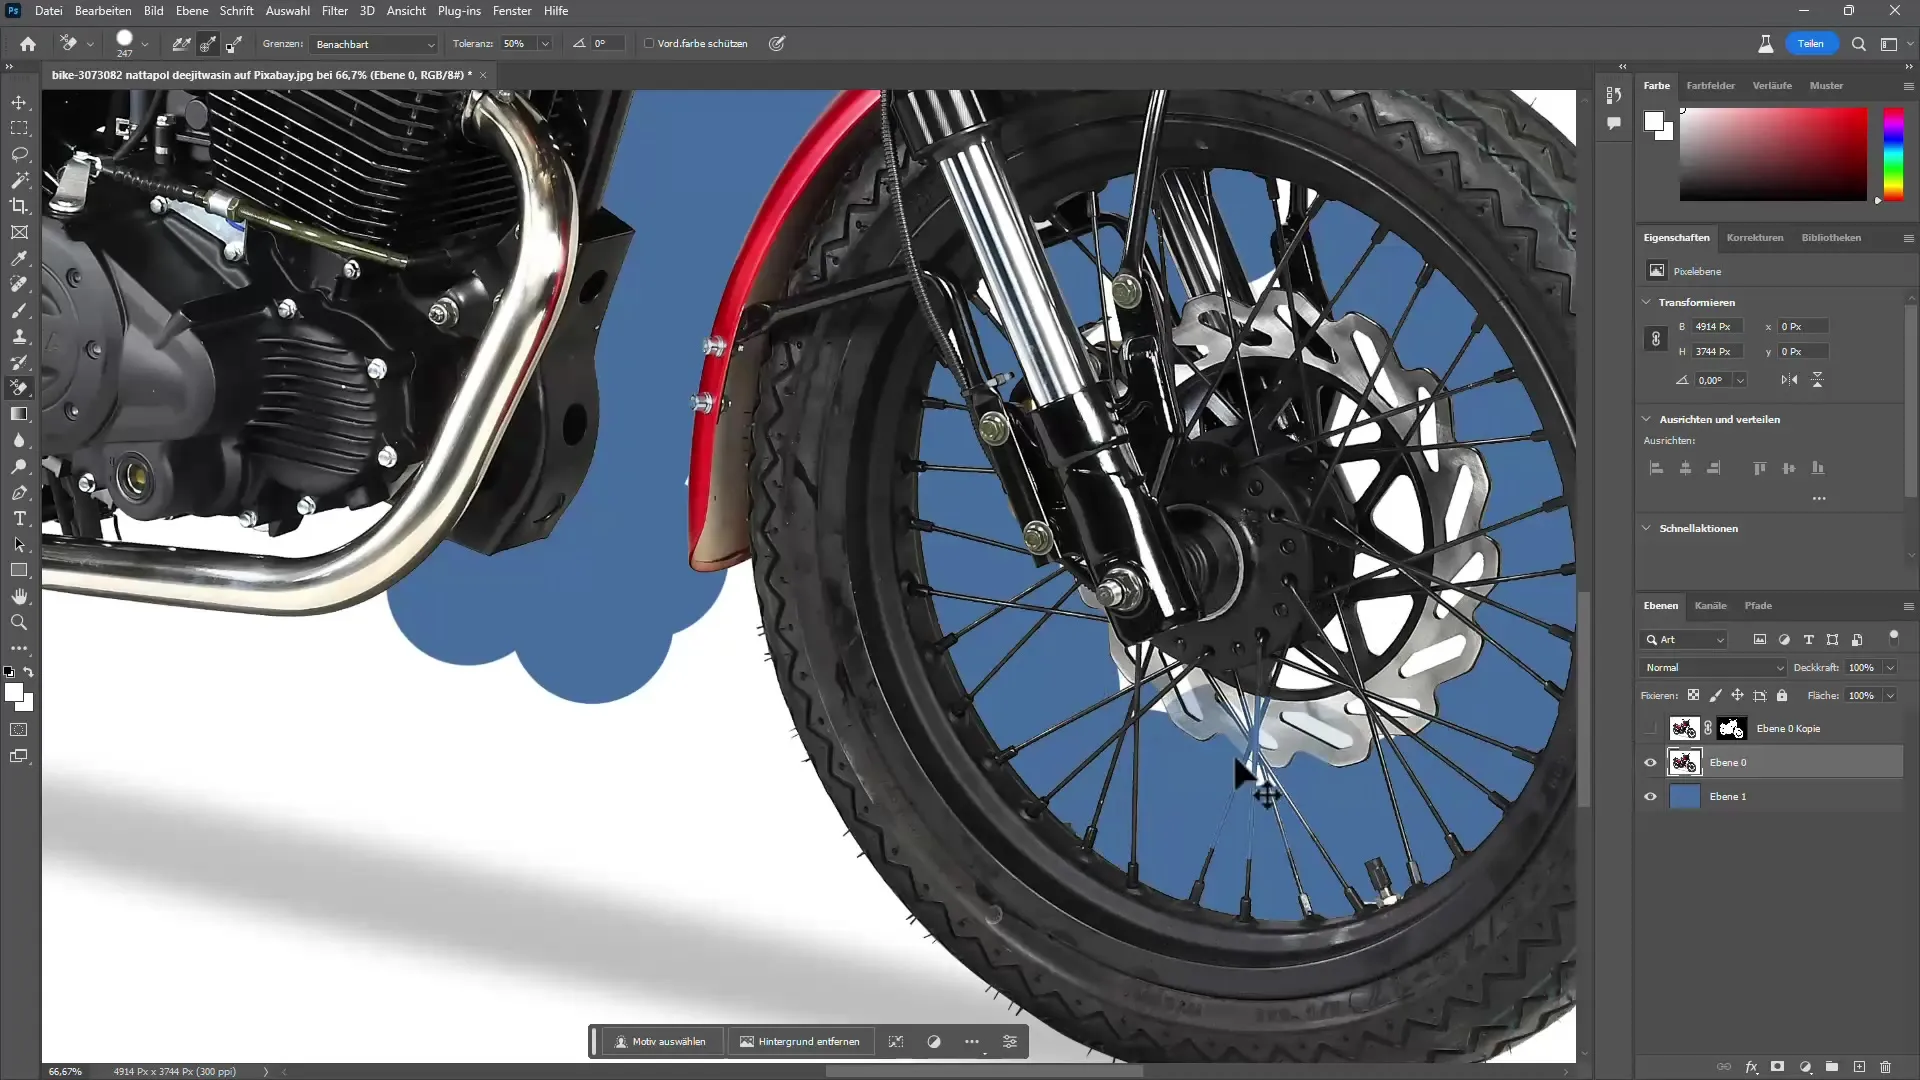This screenshot has width=1920, height=1080.
Task: Toggle lock position for layer
Action: pos(1738,695)
